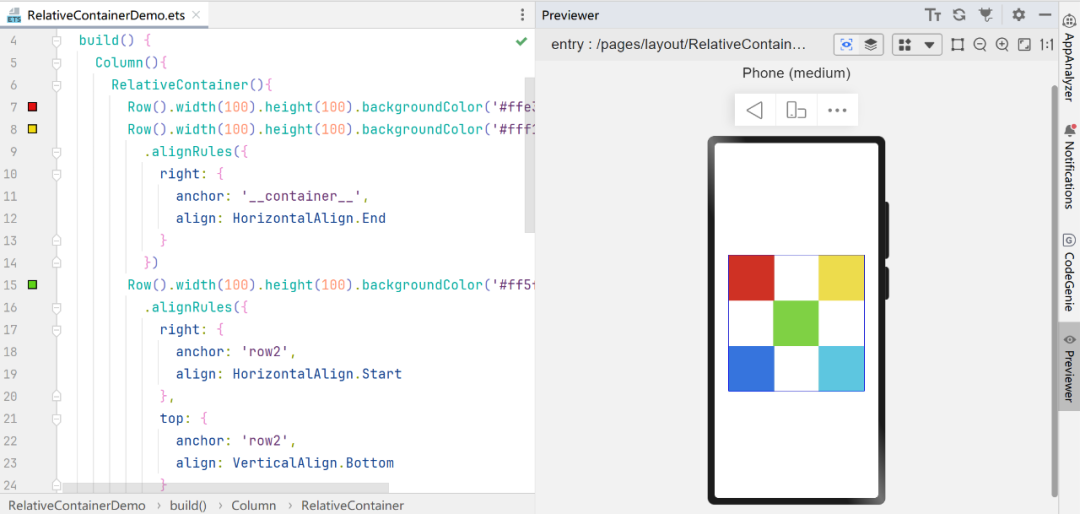1080x514 pixels.
Task: Open the CodeGenie side panel tab
Action: tap(1069, 273)
